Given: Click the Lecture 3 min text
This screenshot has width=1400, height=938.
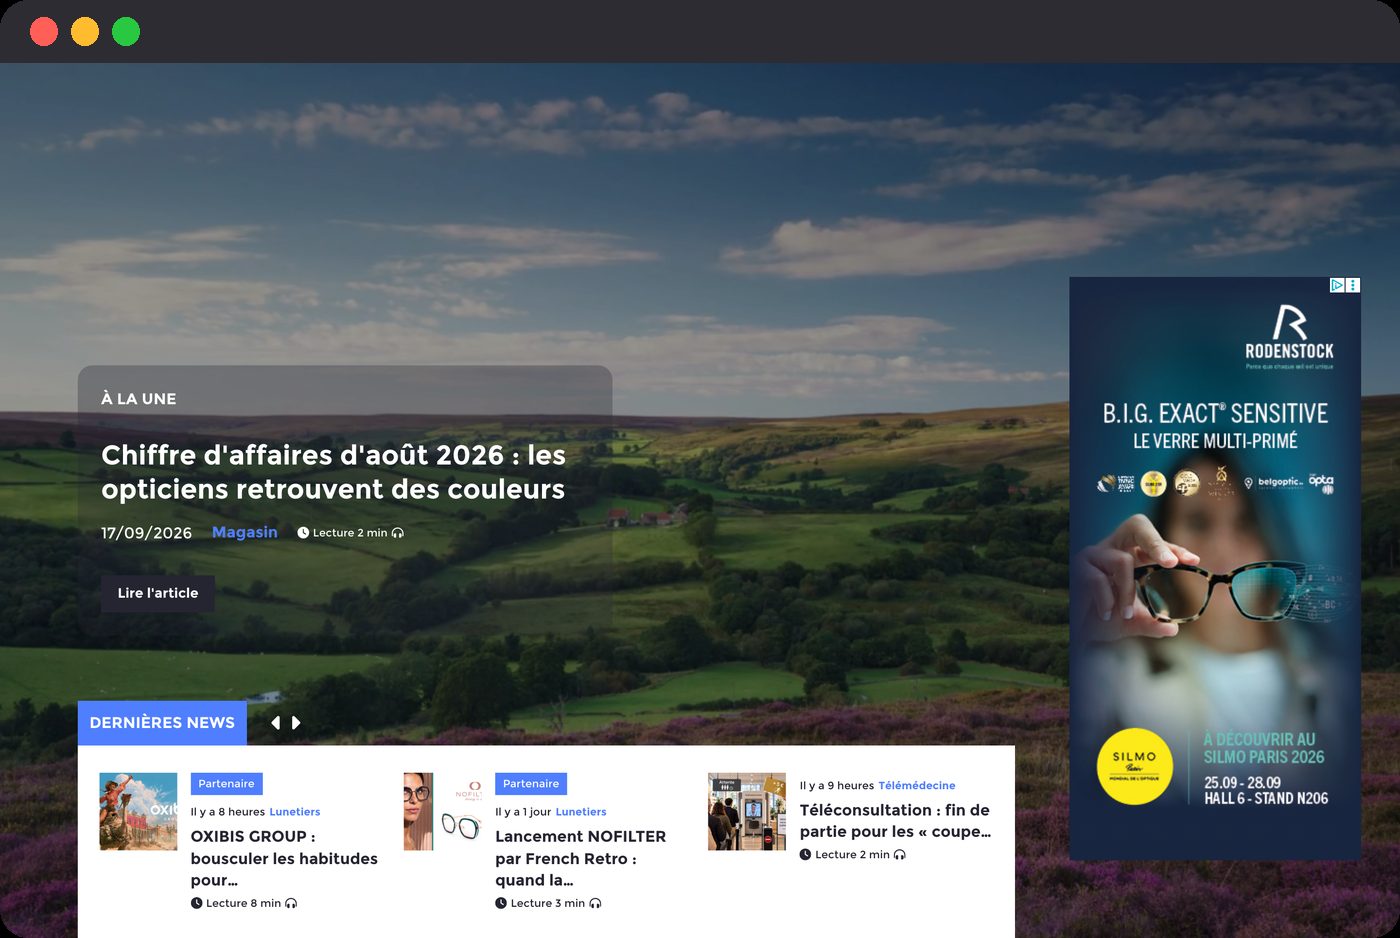Looking at the screenshot, I should (548, 903).
